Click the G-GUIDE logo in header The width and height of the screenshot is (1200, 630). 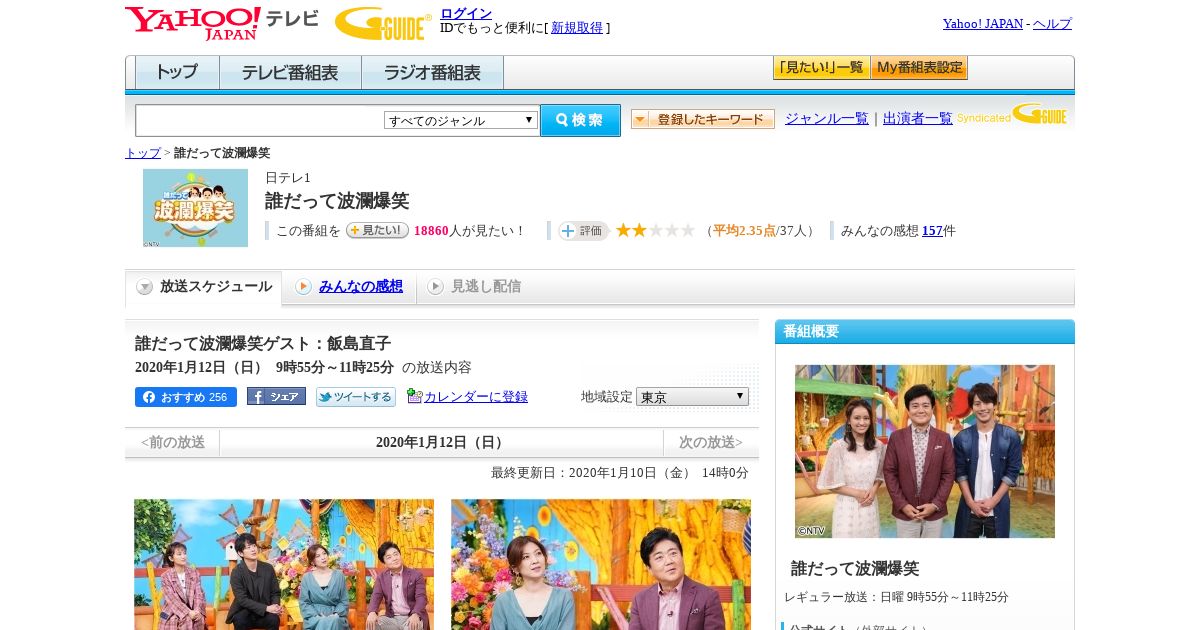383,23
